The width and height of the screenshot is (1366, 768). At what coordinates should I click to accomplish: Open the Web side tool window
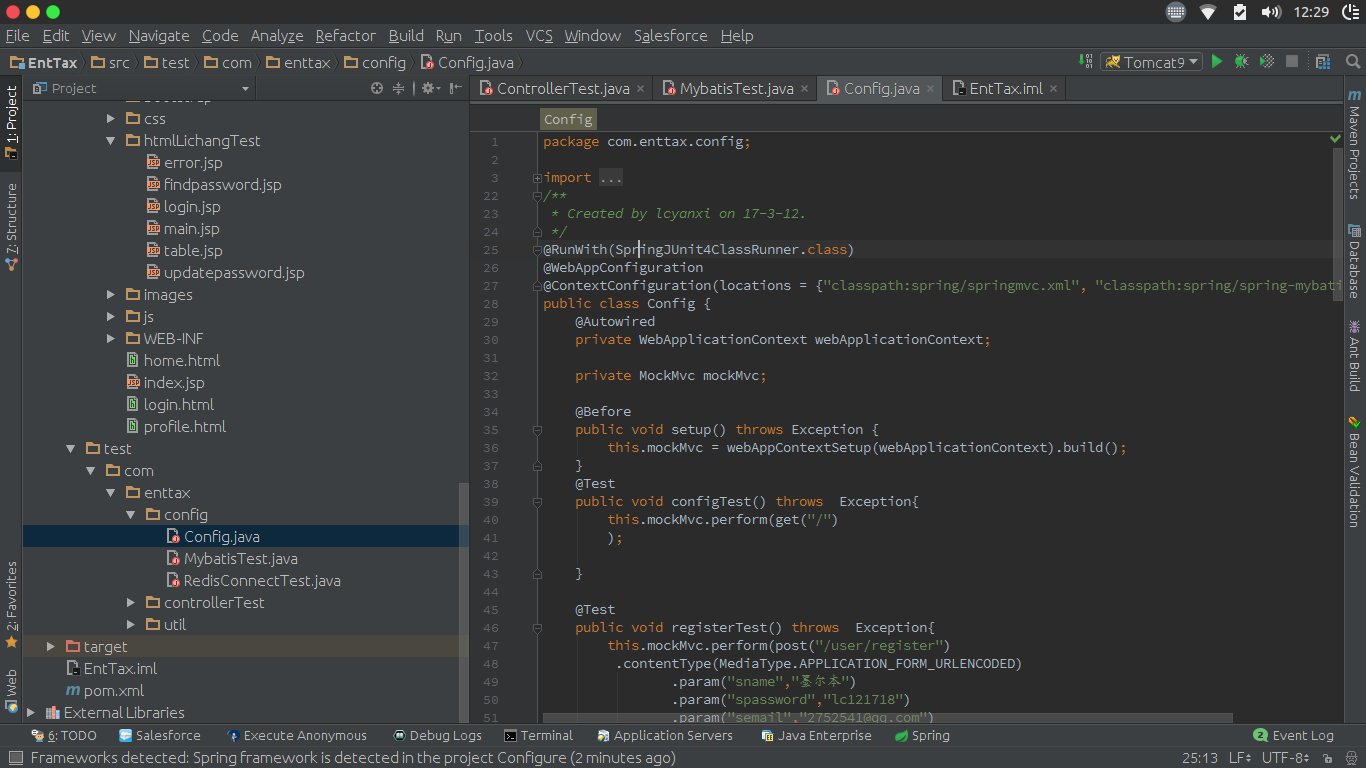click(11, 691)
